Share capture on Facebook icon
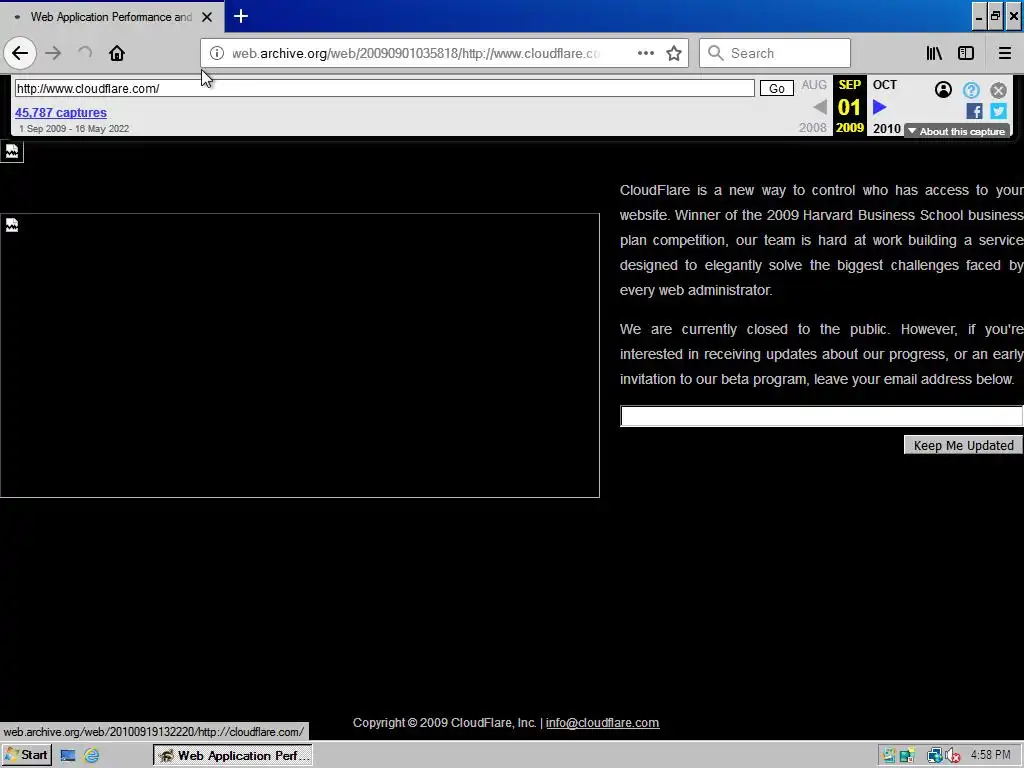 click(974, 111)
